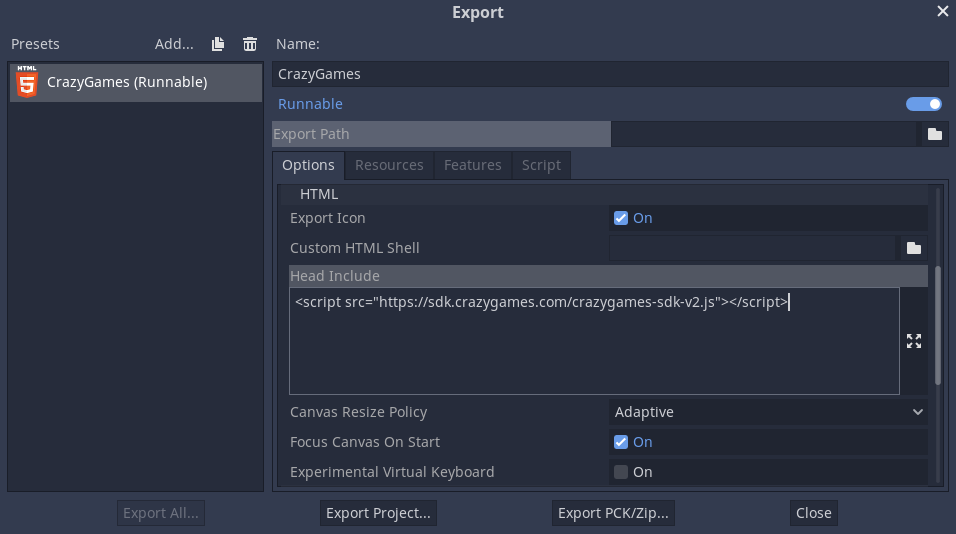Image resolution: width=956 pixels, height=534 pixels.
Task: Click Export All... button
Action: click(x=161, y=513)
